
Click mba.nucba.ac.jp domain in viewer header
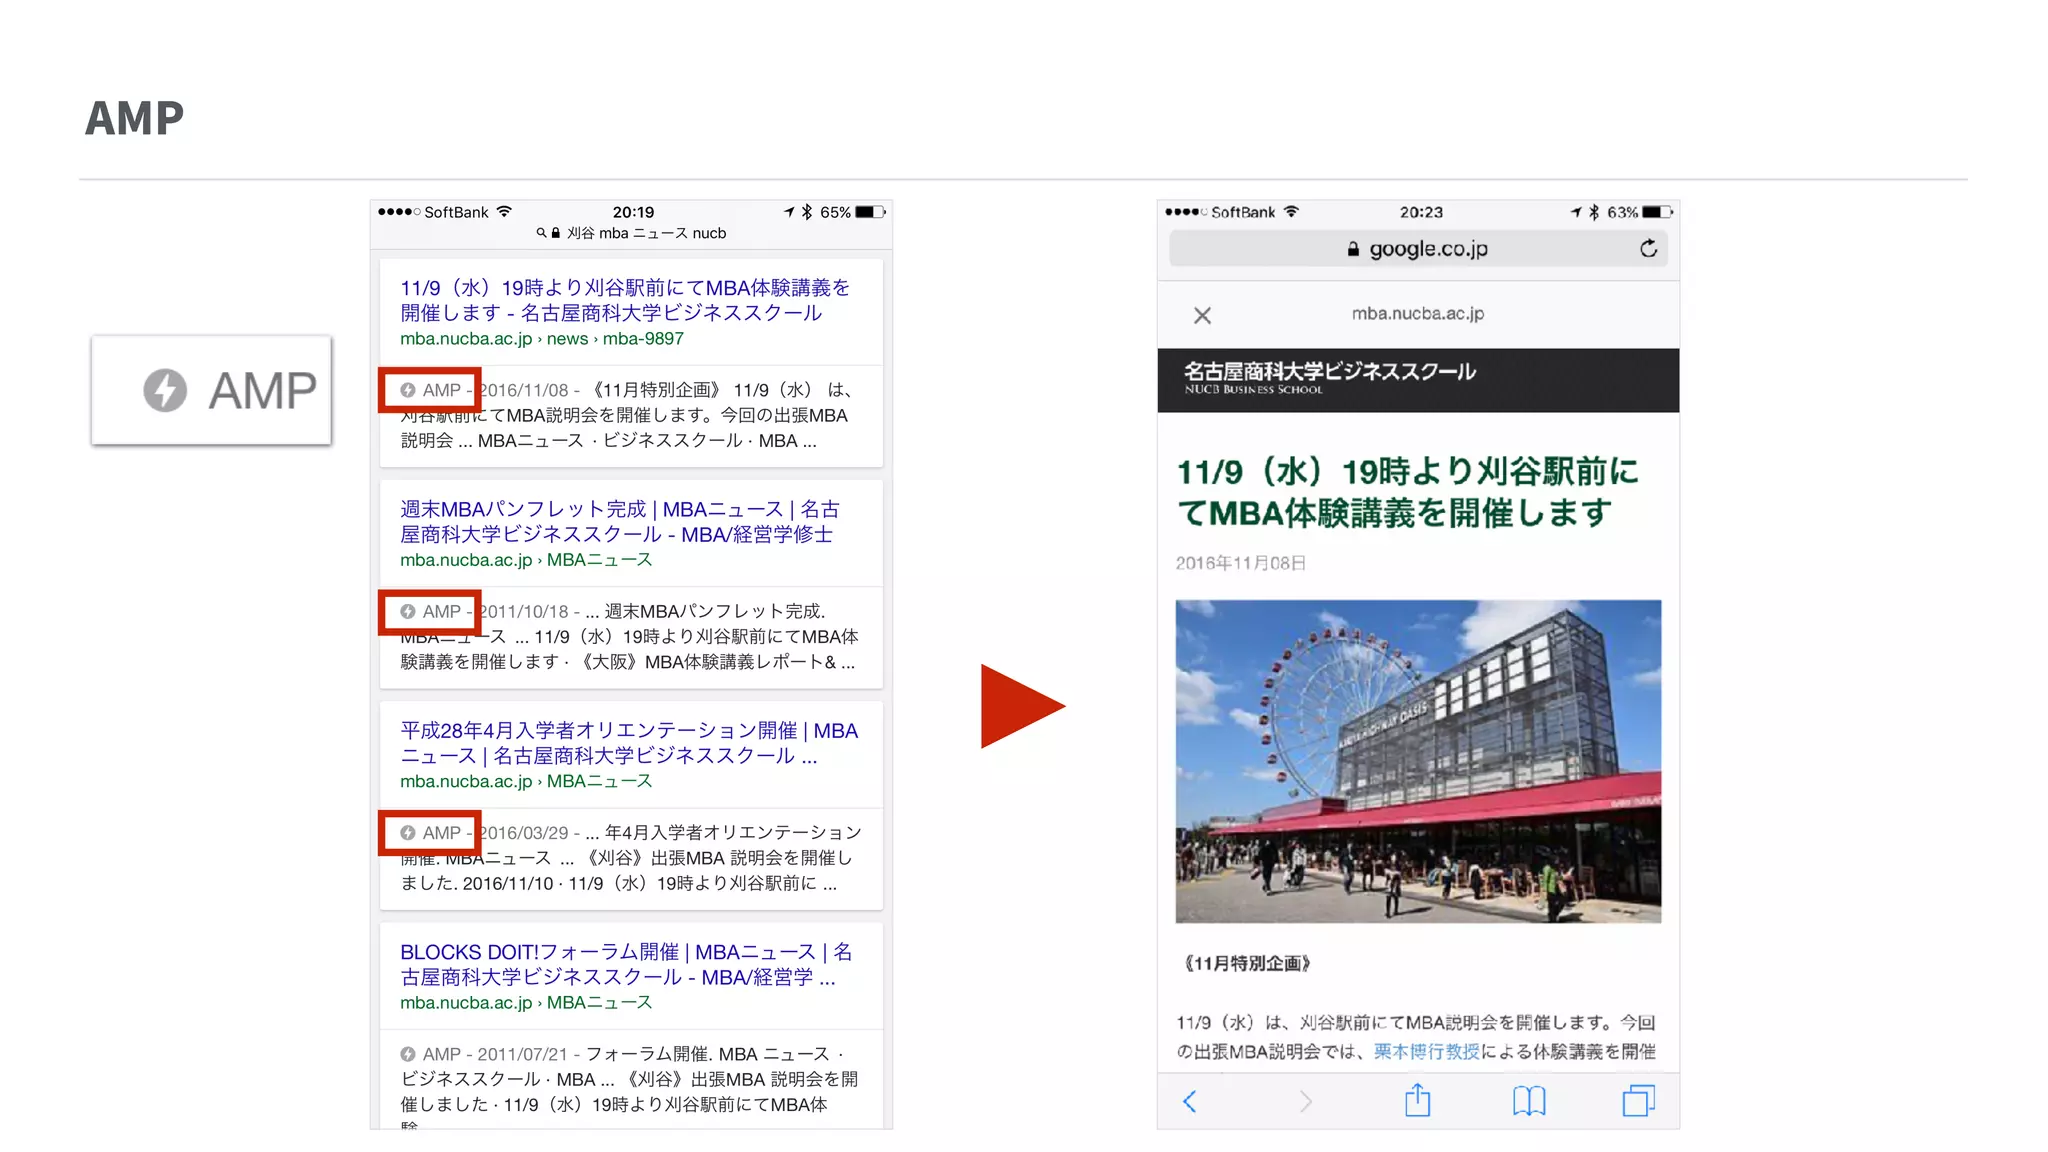1417,314
